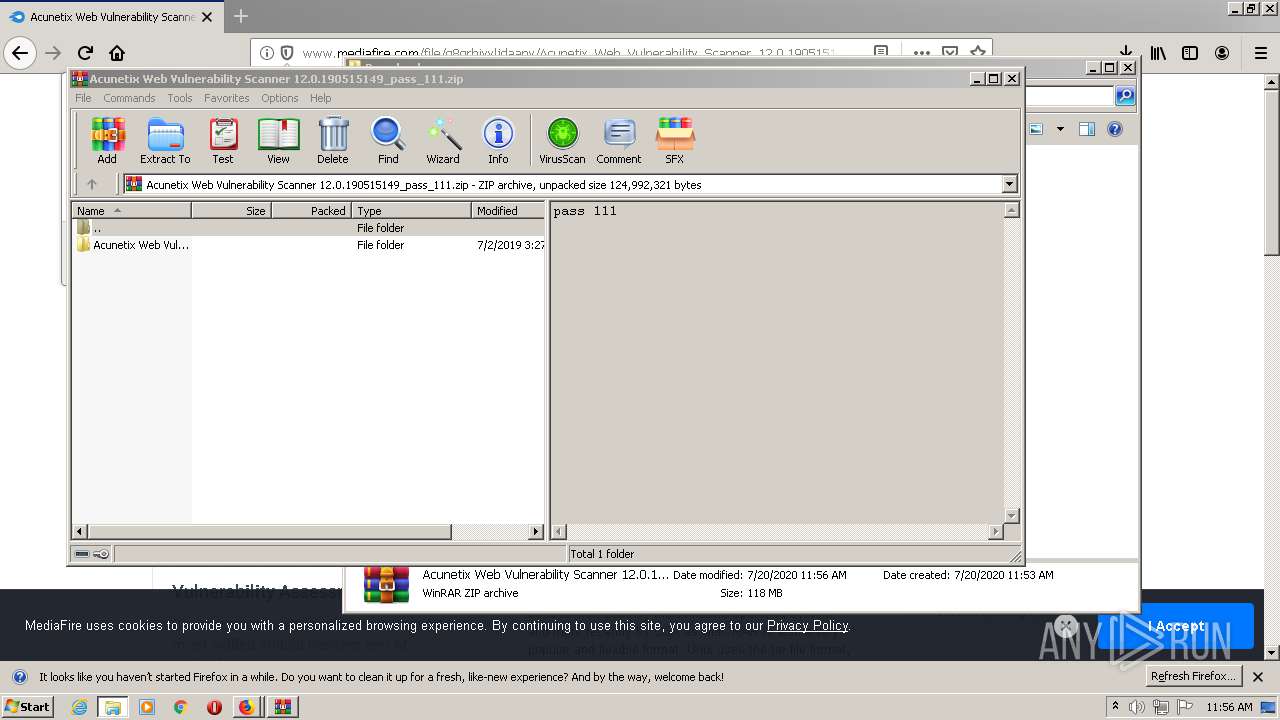Click the Extract To toolbar icon
This screenshot has height=720, width=1280.
(165, 140)
